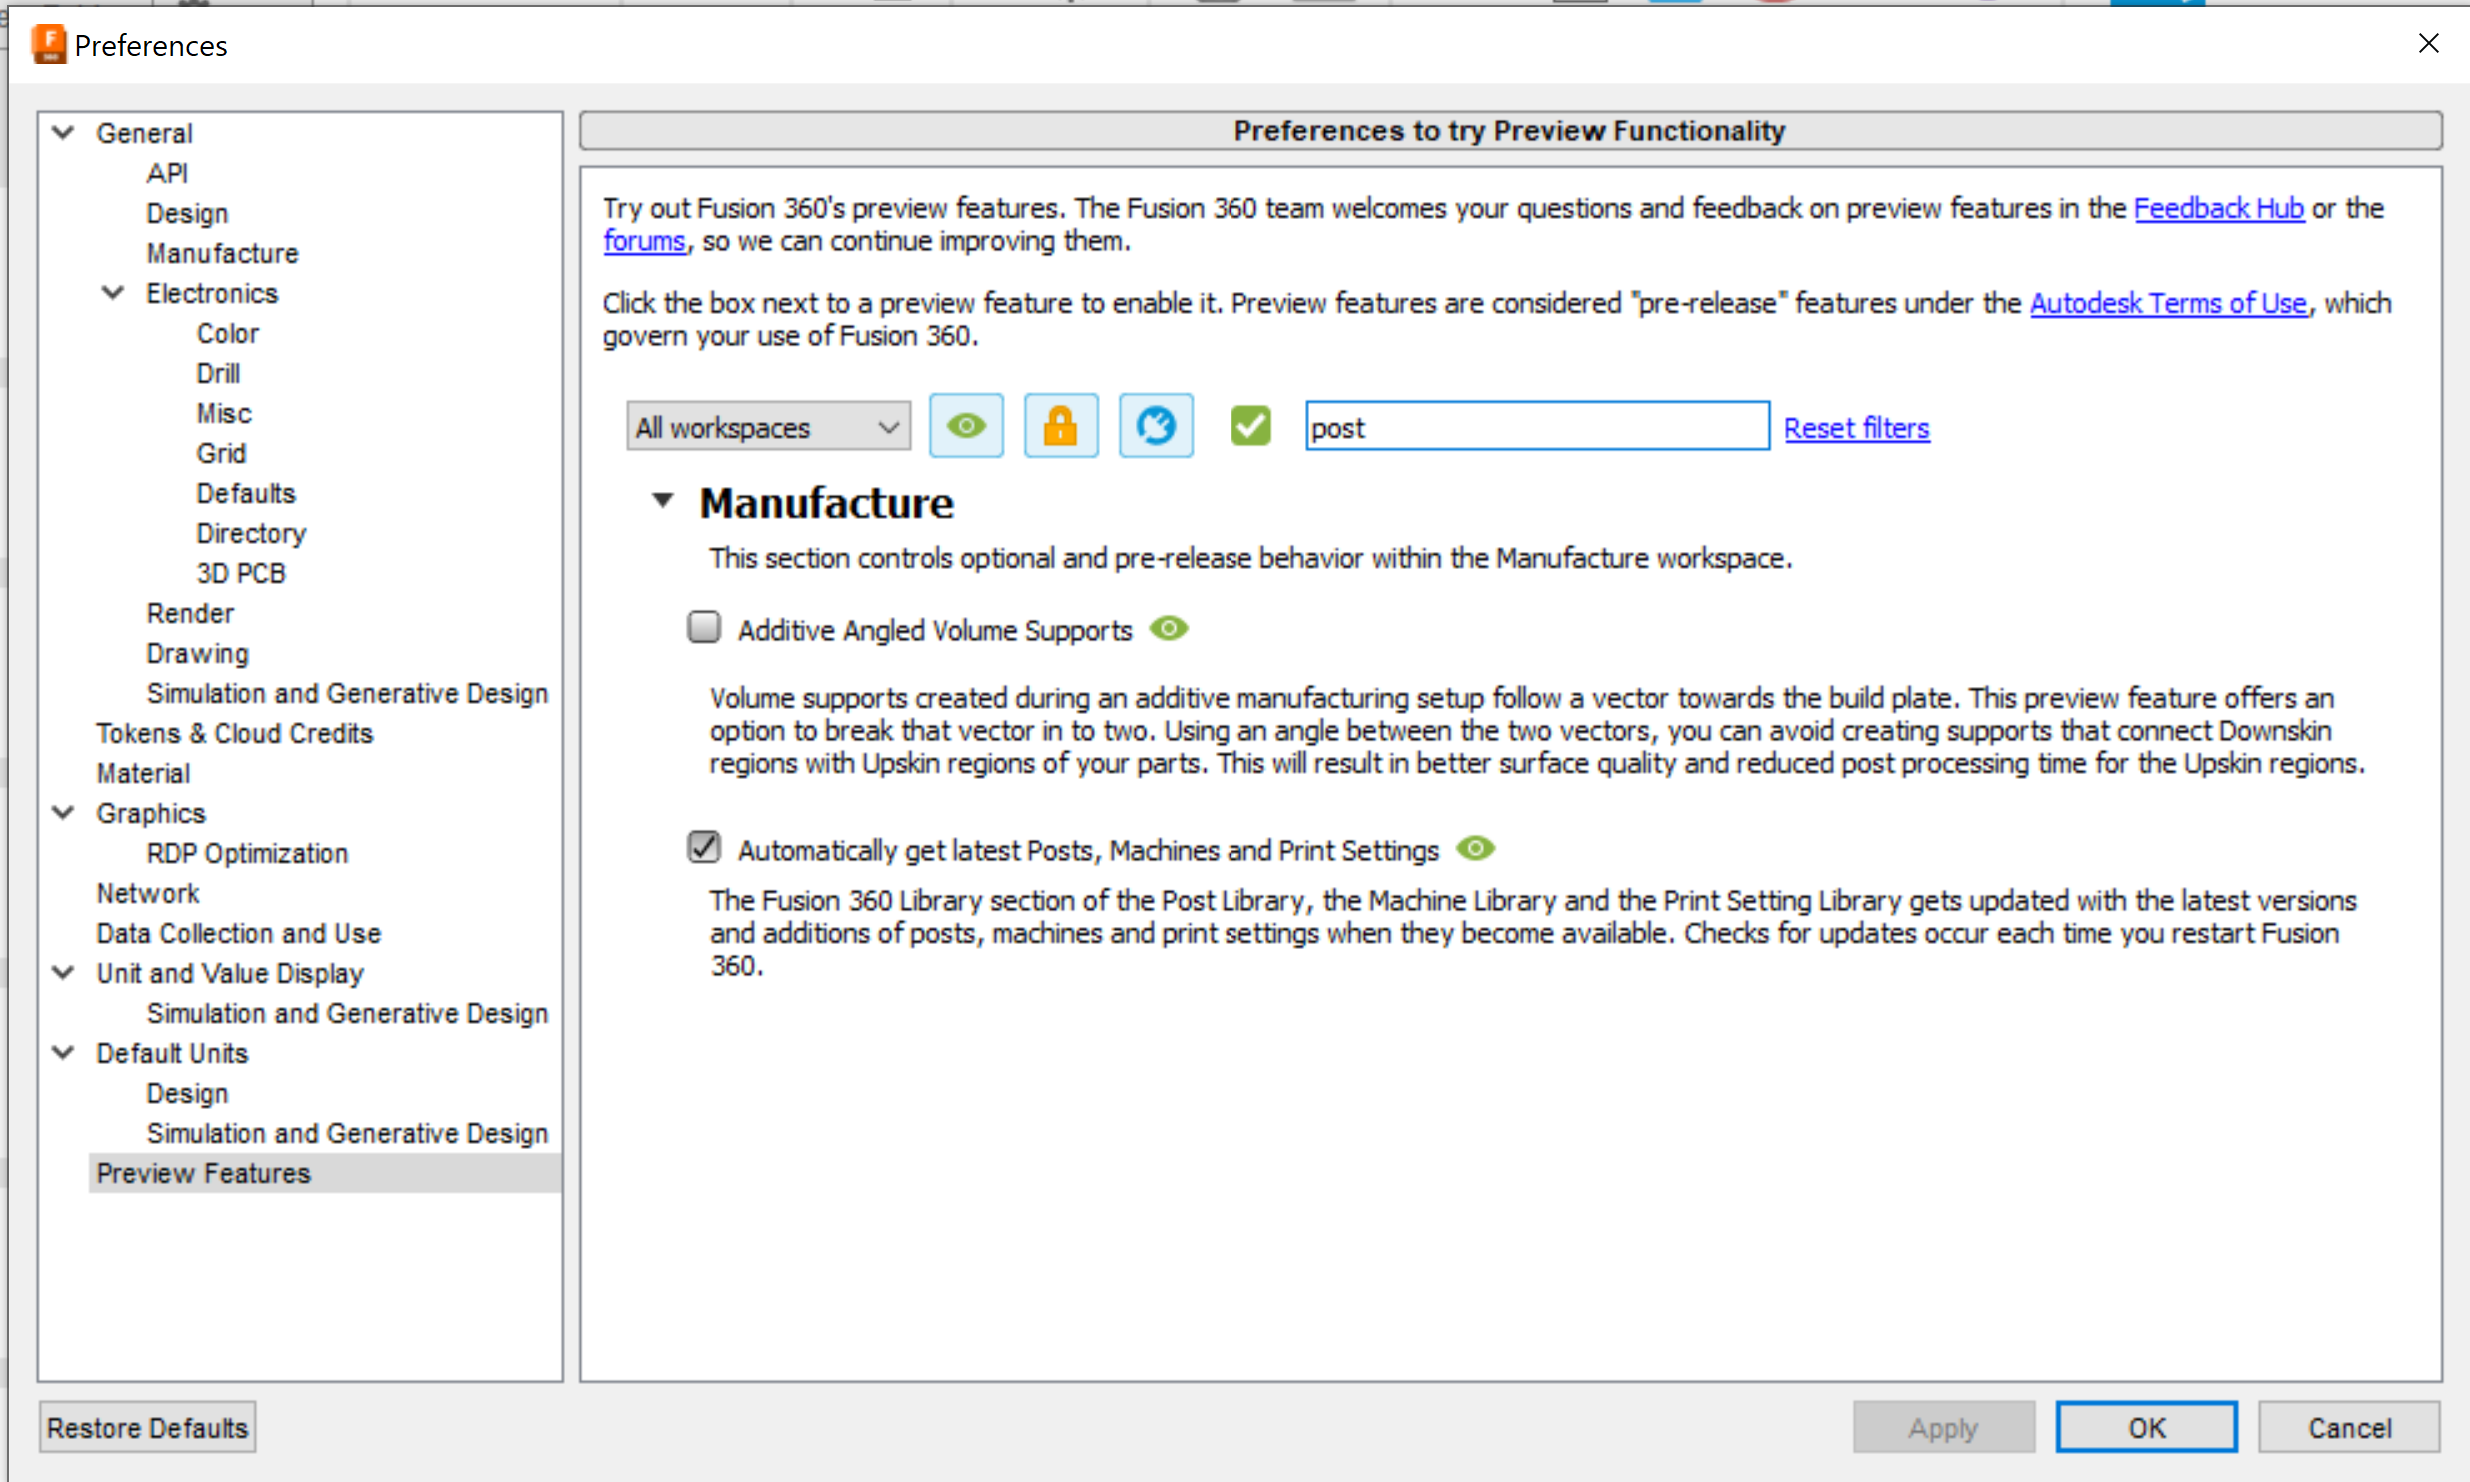Click the search field containing post
The image size is (2470, 1482).
tap(1536, 427)
